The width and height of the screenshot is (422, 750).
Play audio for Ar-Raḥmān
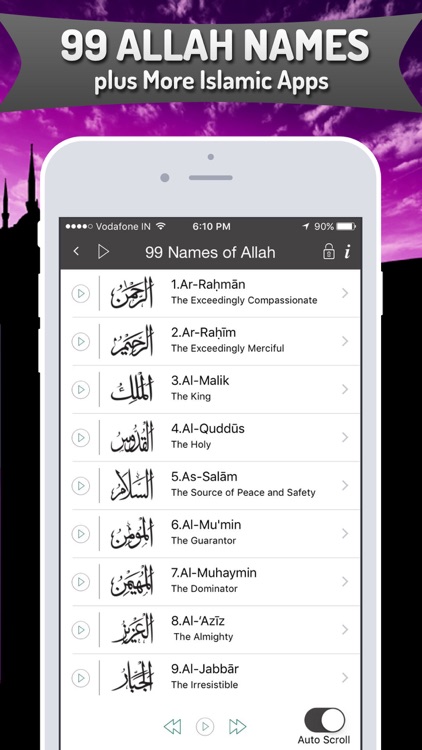(x=81, y=294)
